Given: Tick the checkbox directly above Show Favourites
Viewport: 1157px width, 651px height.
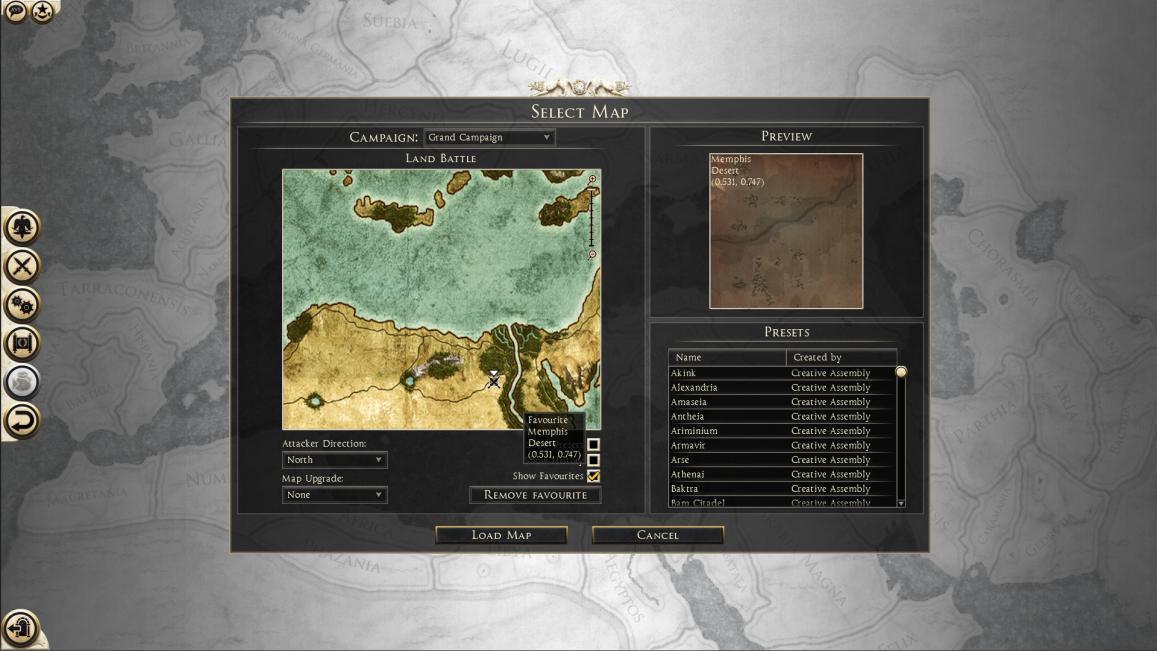Looking at the screenshot, I should pos(593,460).
